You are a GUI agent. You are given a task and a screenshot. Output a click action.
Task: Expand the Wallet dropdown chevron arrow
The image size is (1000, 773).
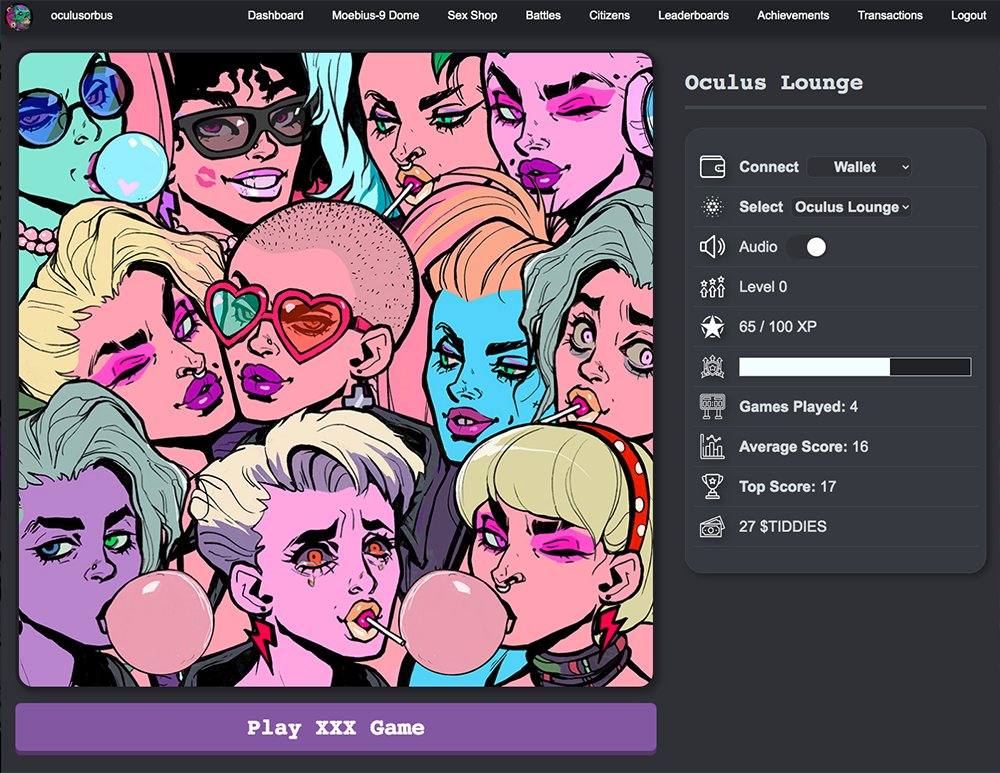pyautogui.click(x=904, y=167)
